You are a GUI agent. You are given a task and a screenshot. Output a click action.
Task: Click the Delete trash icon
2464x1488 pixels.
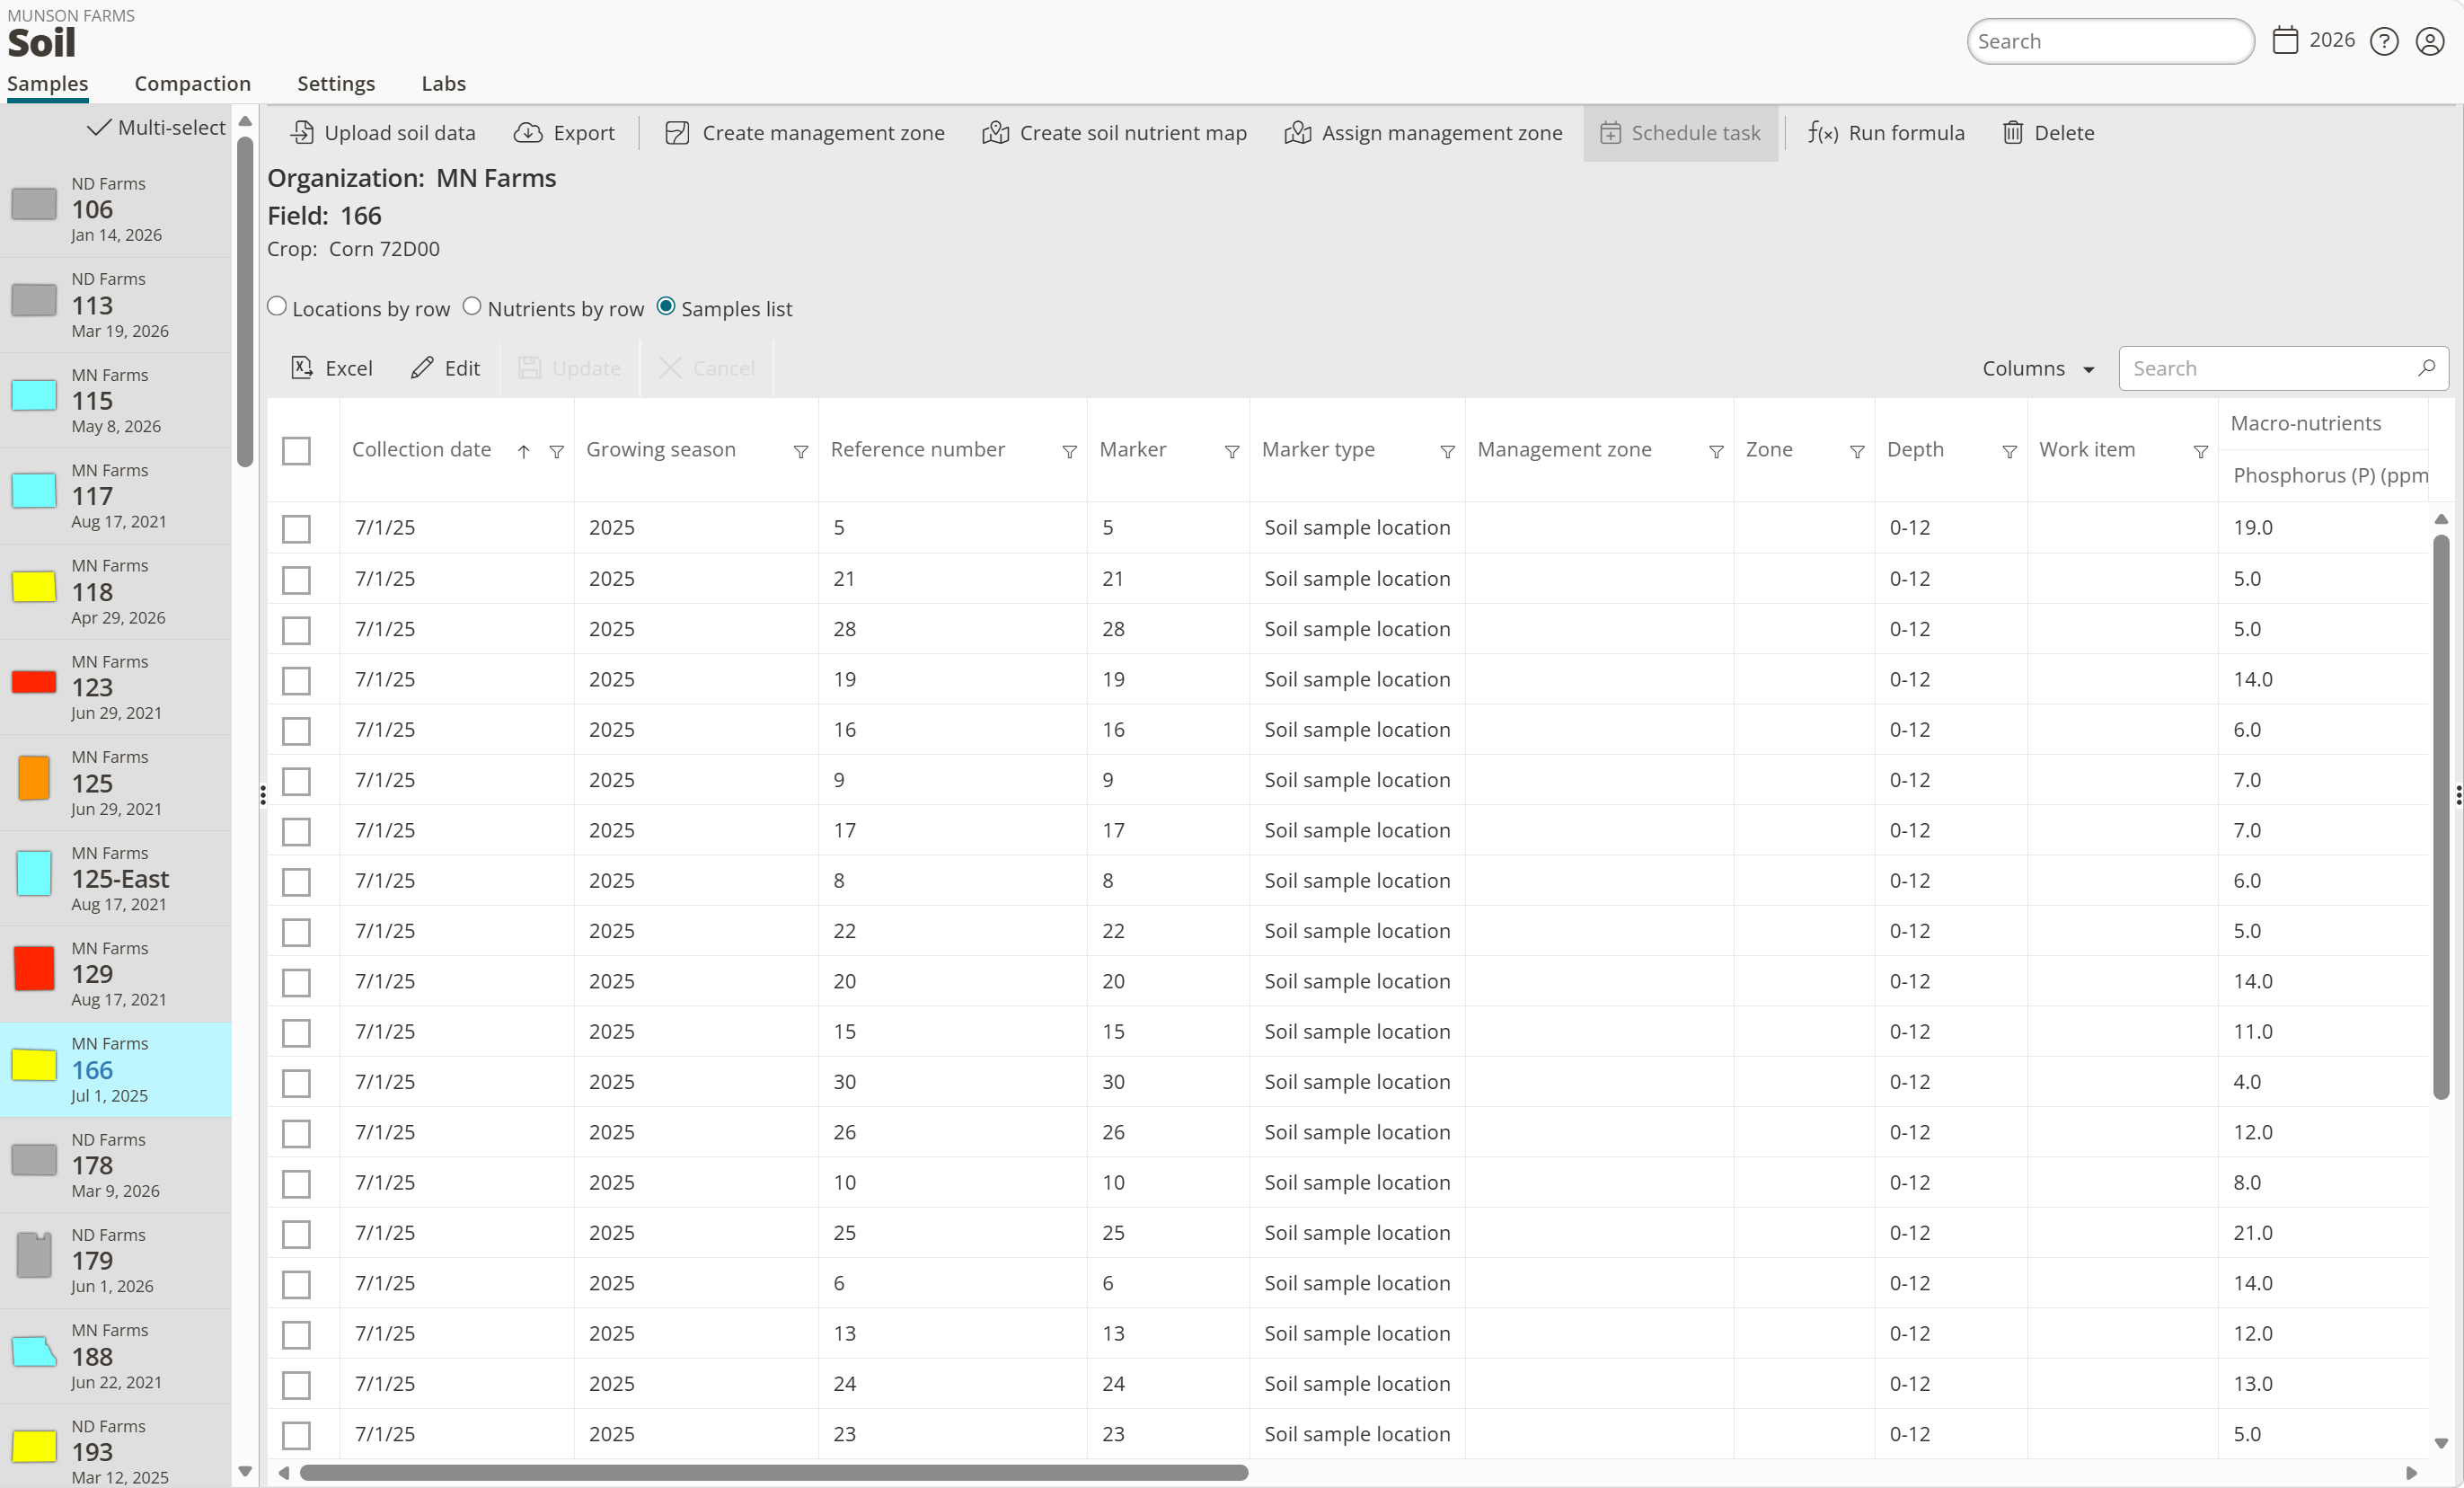coord(2012,133)
